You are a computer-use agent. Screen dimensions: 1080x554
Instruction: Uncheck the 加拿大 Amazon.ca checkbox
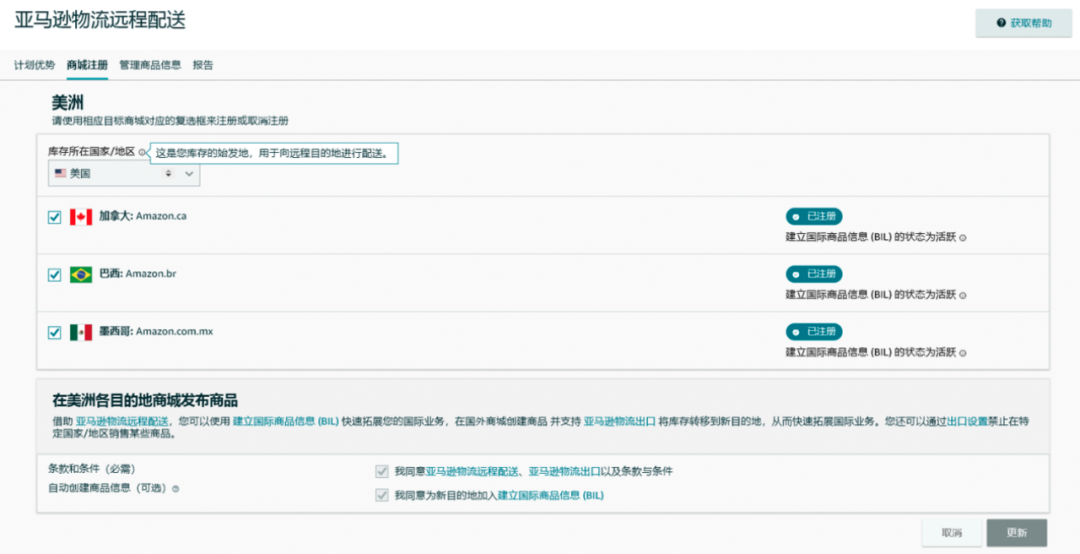click(x=54, y=217)
